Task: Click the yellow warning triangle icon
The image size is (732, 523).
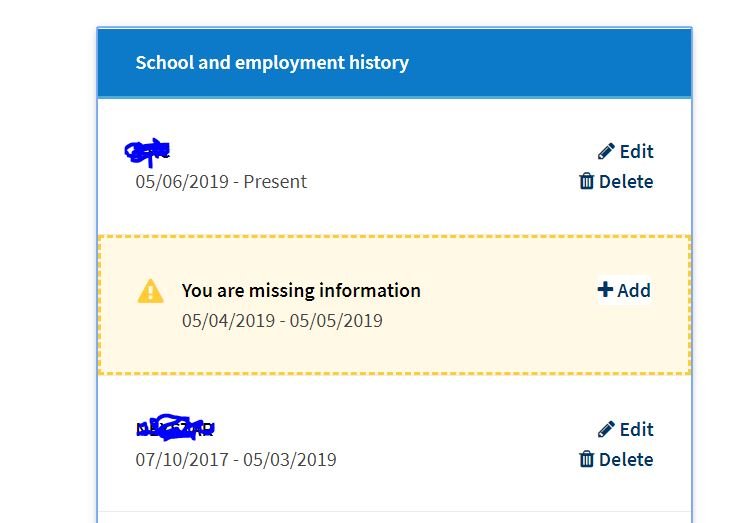Action: (x=150, y=291)
